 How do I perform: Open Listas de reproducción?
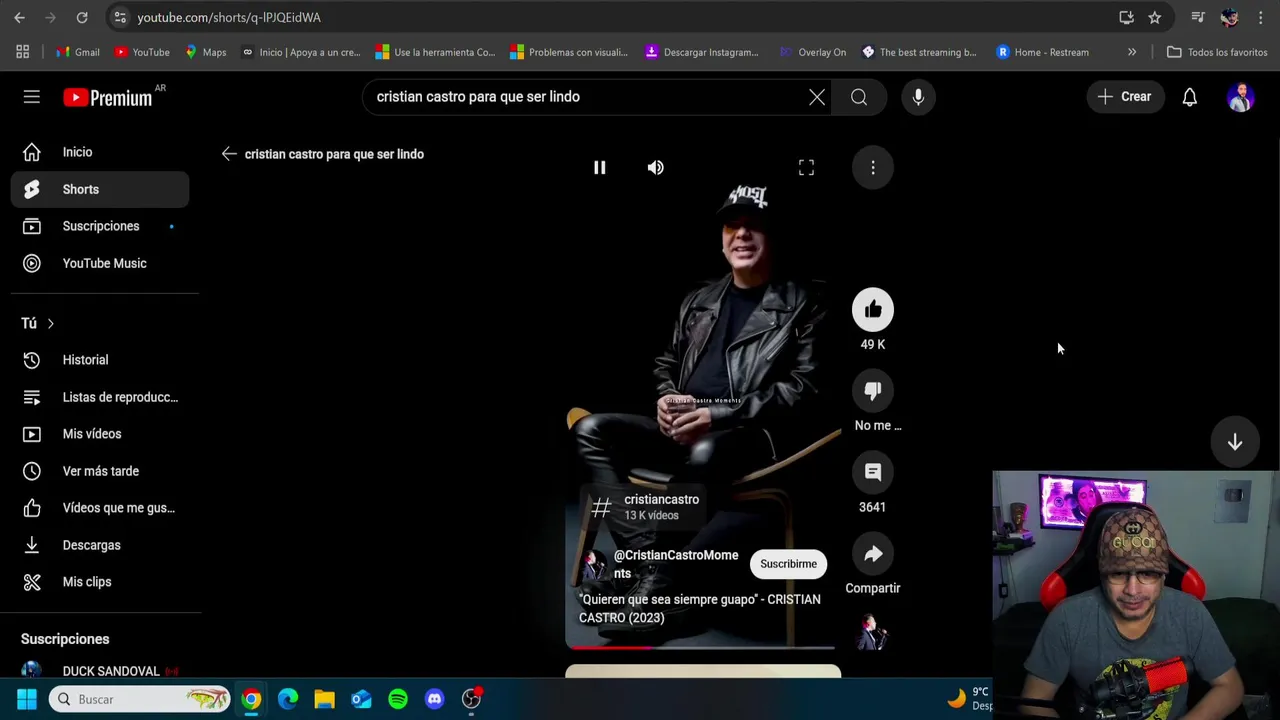pos(100,397)
